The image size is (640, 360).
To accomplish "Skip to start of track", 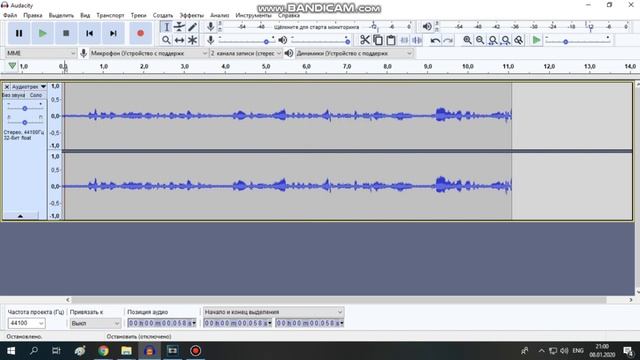I will click(89, 33).
